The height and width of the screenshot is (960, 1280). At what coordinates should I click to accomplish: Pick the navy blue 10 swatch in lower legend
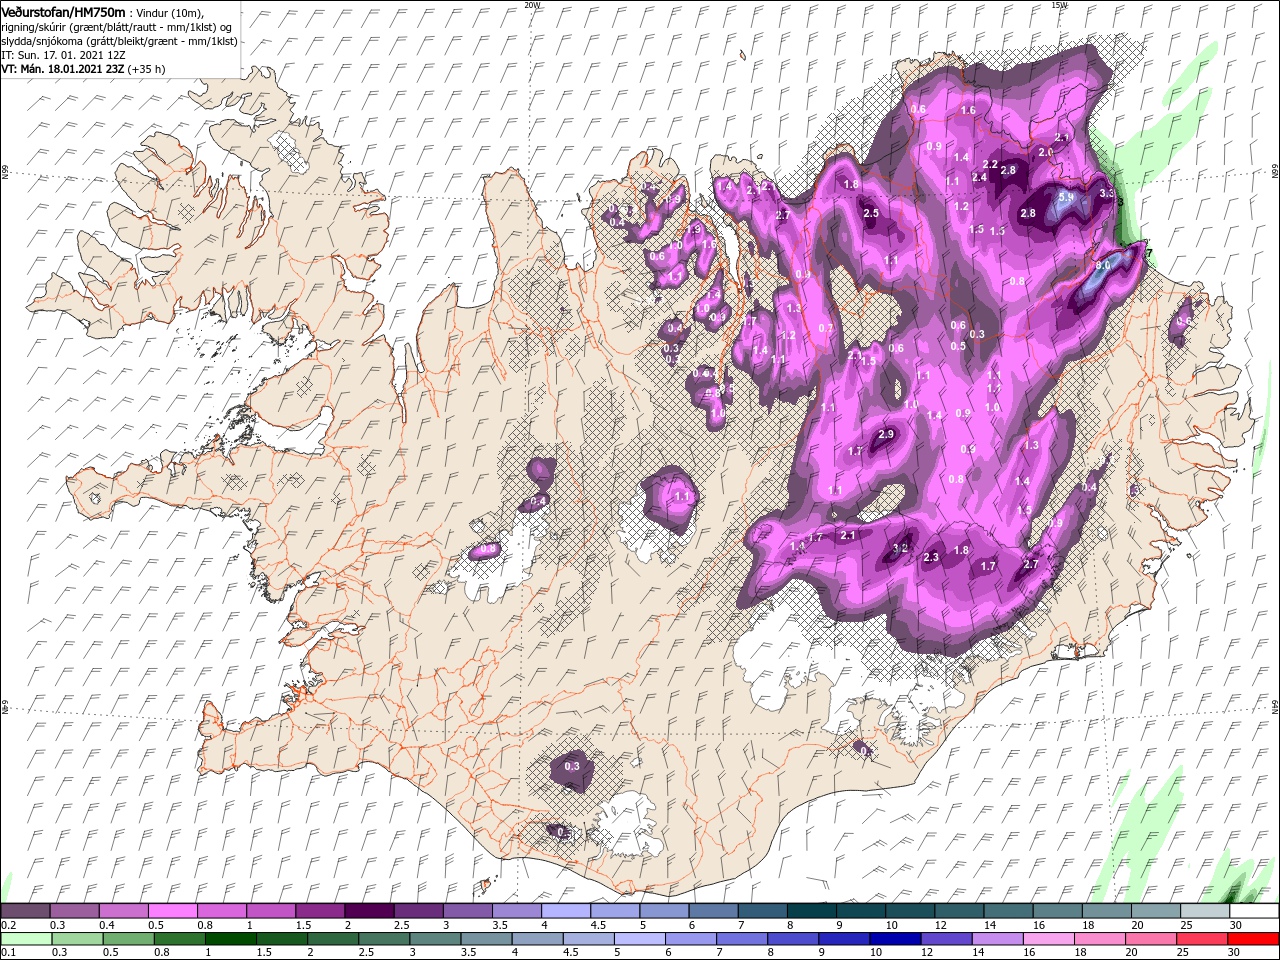pyautogui.click(x=896, y=939)
